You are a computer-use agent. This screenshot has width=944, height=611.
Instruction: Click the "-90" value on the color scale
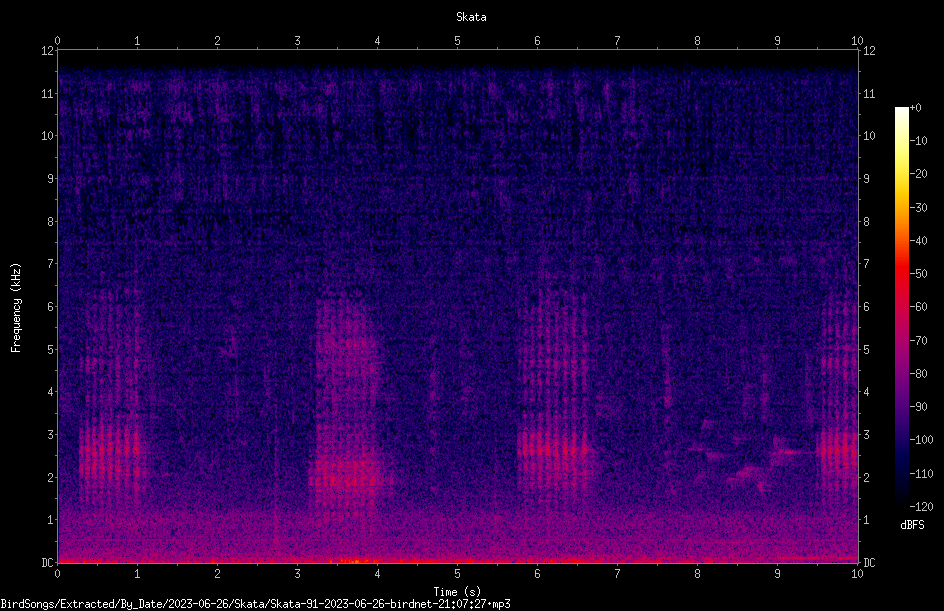tap(918, 407)
